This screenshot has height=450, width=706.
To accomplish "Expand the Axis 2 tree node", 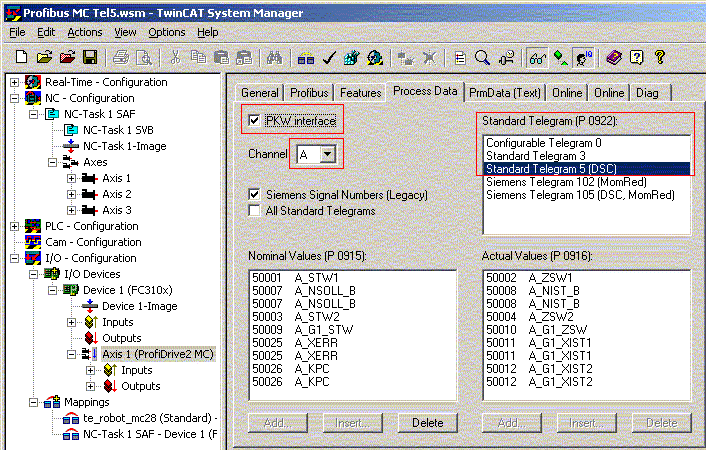I will coord(72,194).
